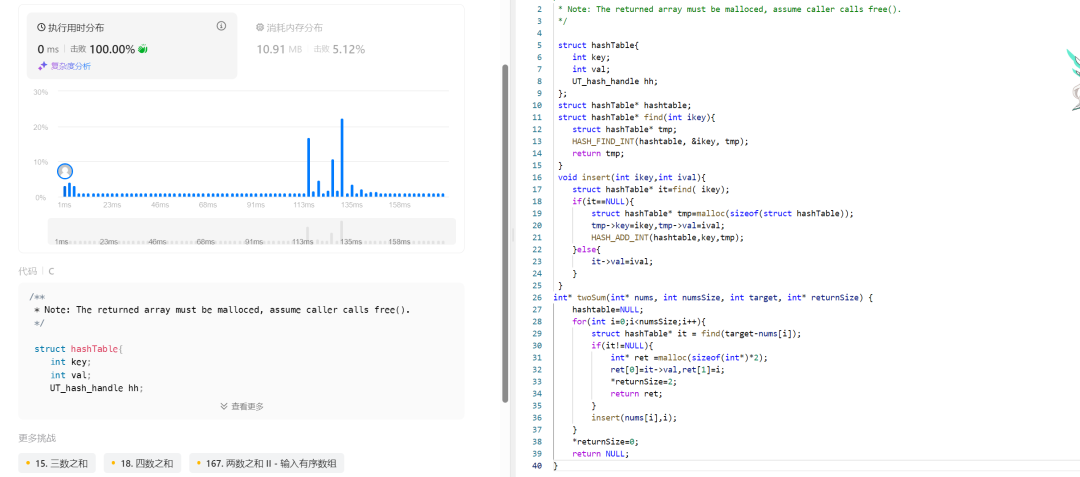
Task: Open related problem 15. 三数之和
Action: [x=57, y=463]
